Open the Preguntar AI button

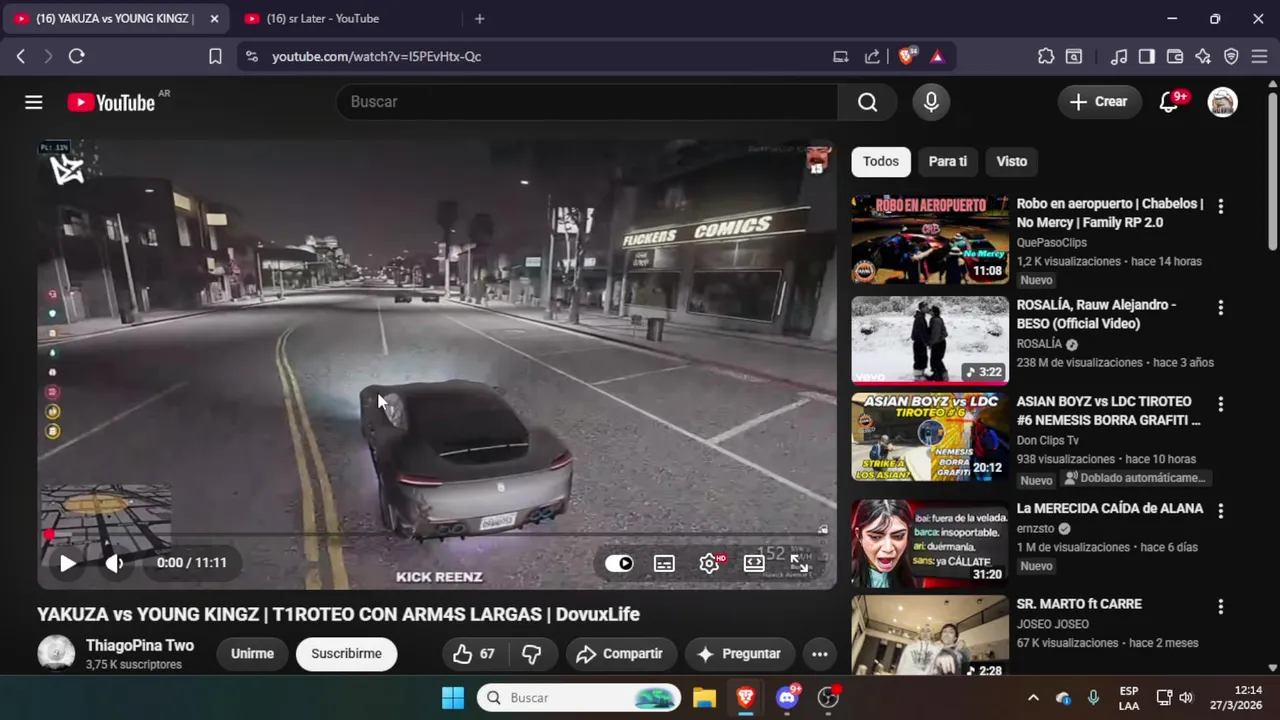tap(740, 654)
